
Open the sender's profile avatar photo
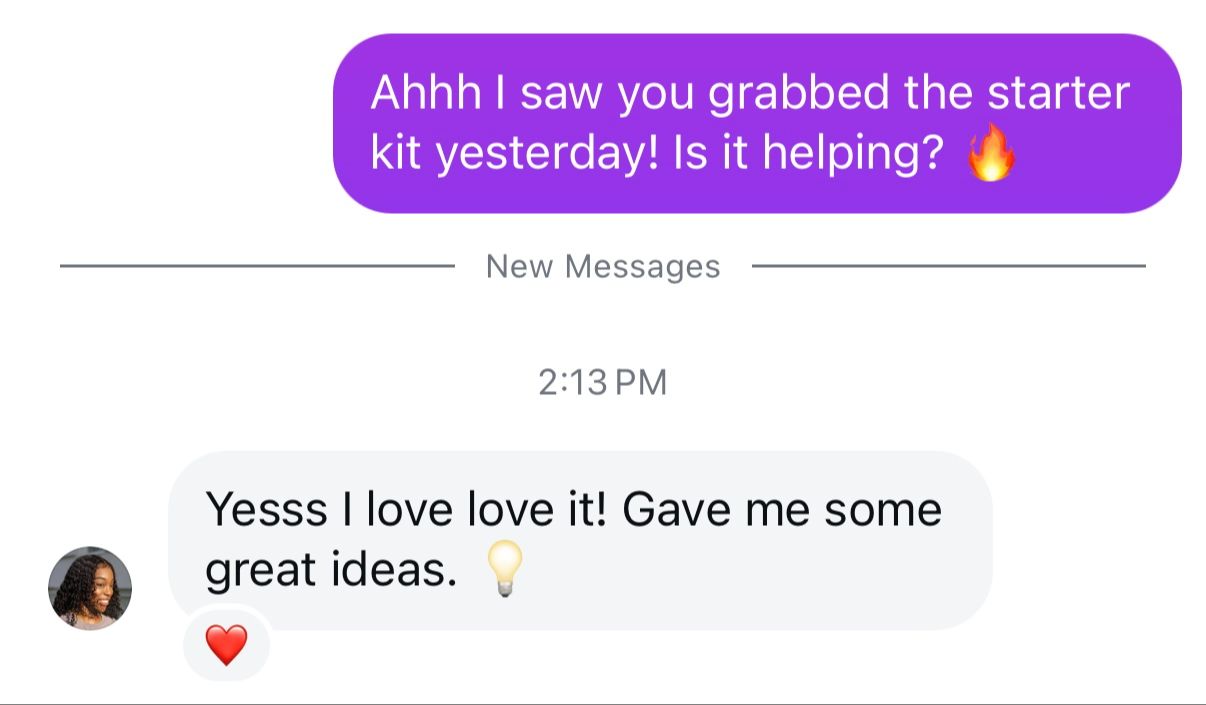click(90, 587)
